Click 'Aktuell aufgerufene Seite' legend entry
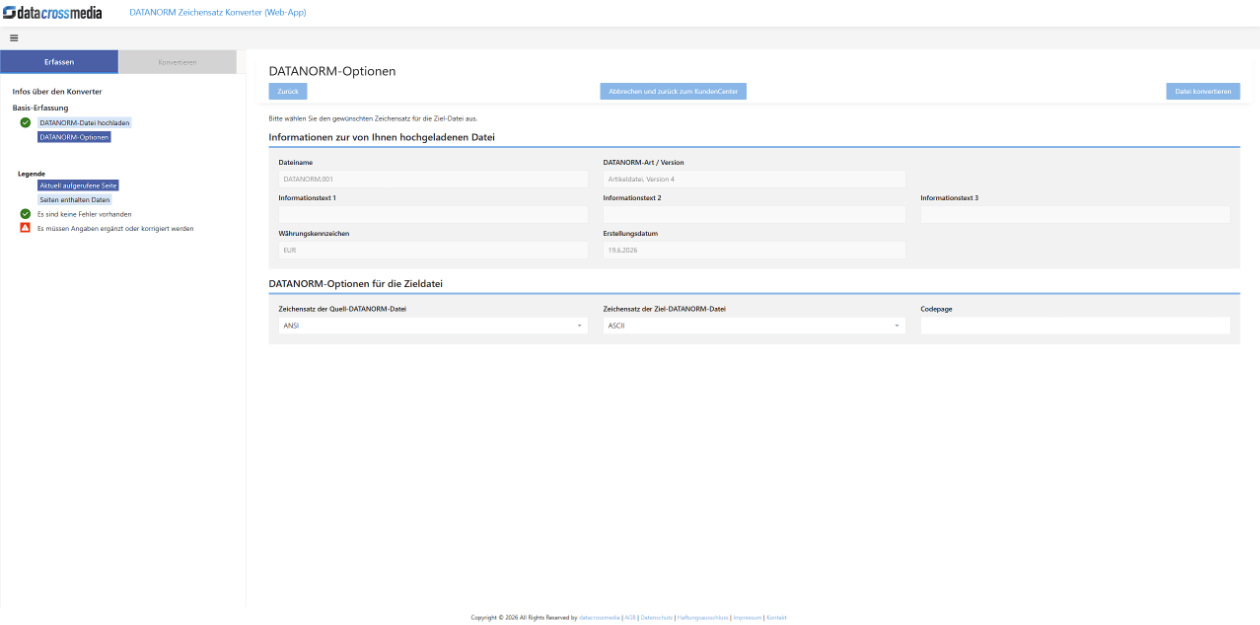This screenshot has height=625, width=1260. pyautogui.click(x=79, y=186)
